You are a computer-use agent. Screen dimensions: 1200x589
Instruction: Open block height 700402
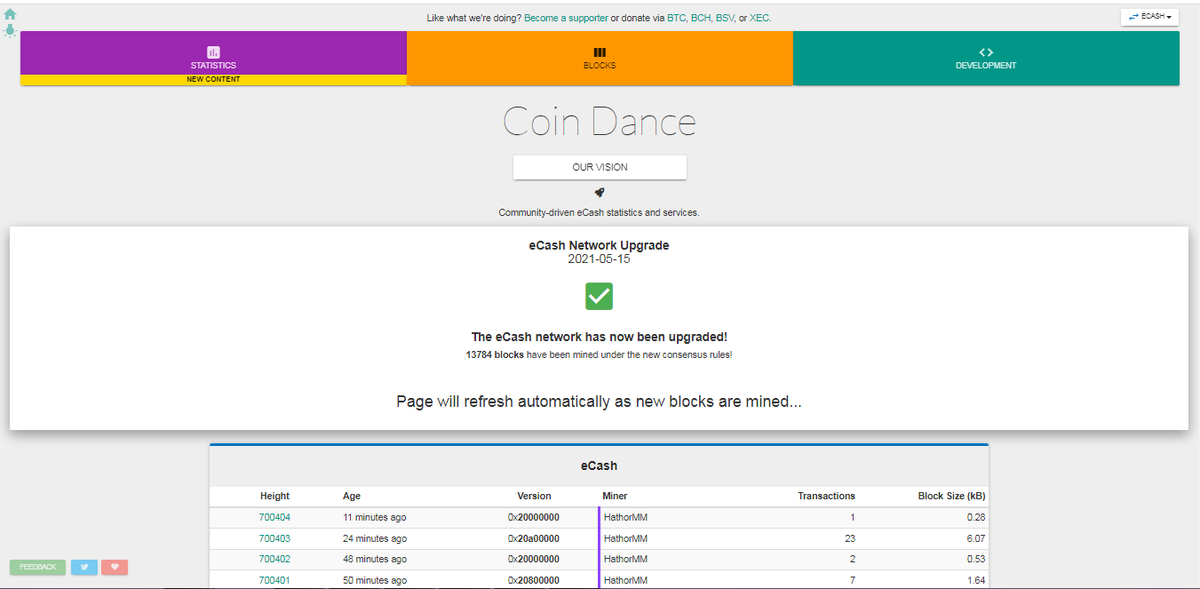274,559
